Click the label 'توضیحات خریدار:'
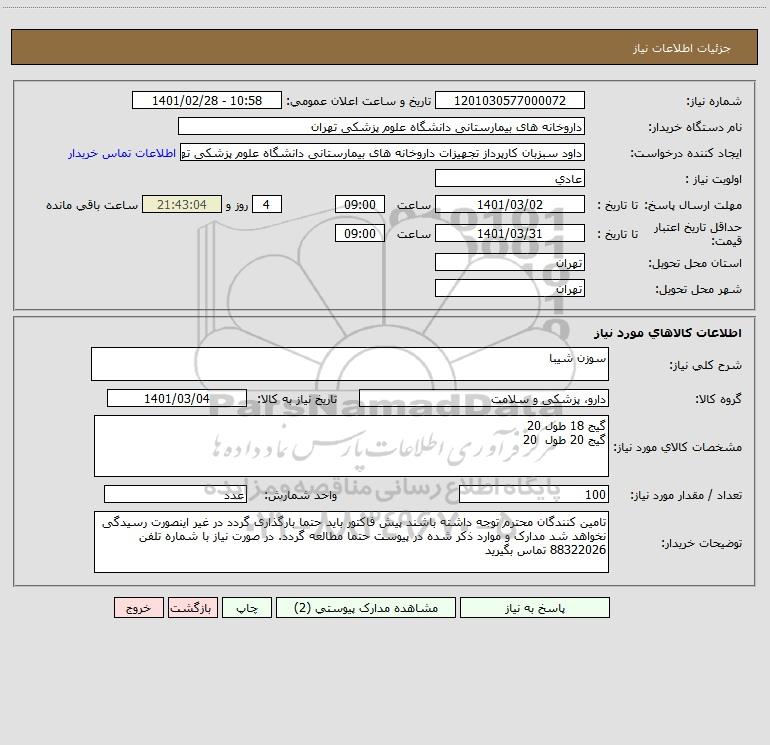The image size is (770, 745). [x=701, y=543]
